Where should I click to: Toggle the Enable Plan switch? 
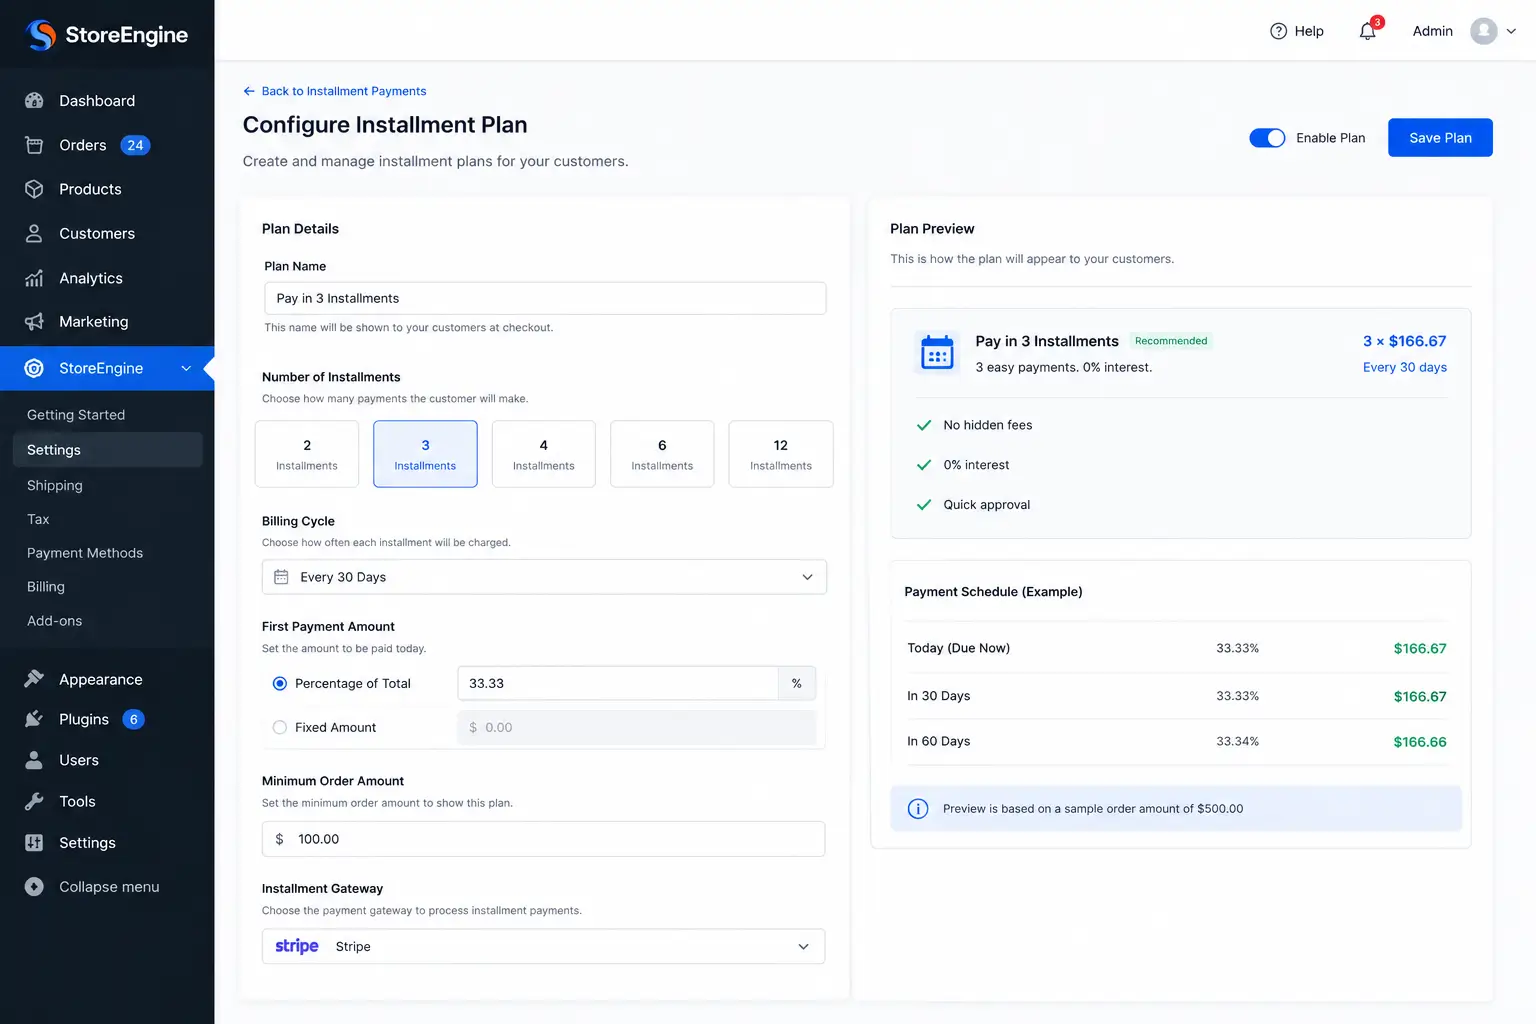(x=1267, y=138)
